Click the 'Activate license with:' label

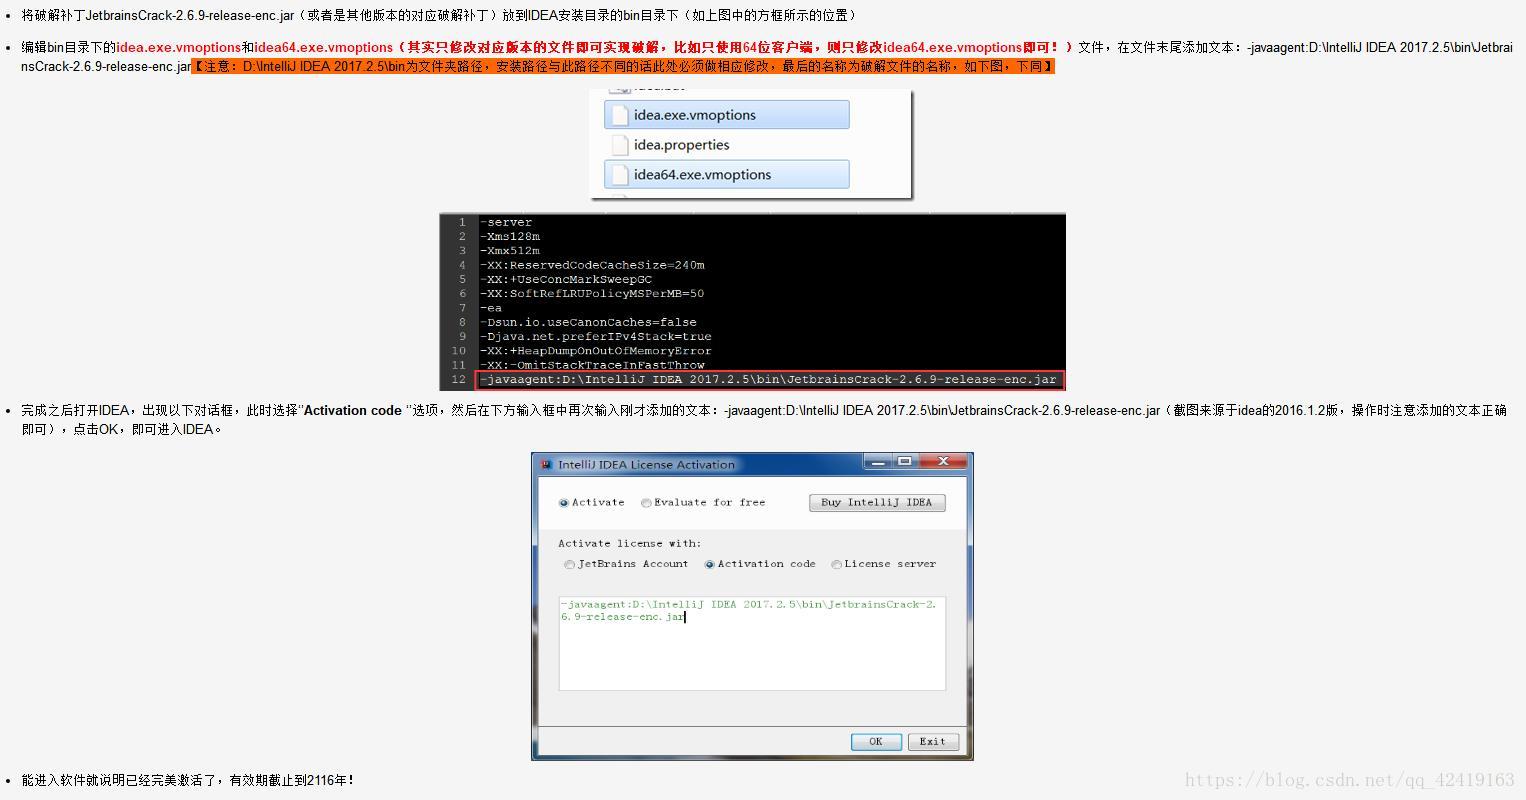(x=630, y=543)
